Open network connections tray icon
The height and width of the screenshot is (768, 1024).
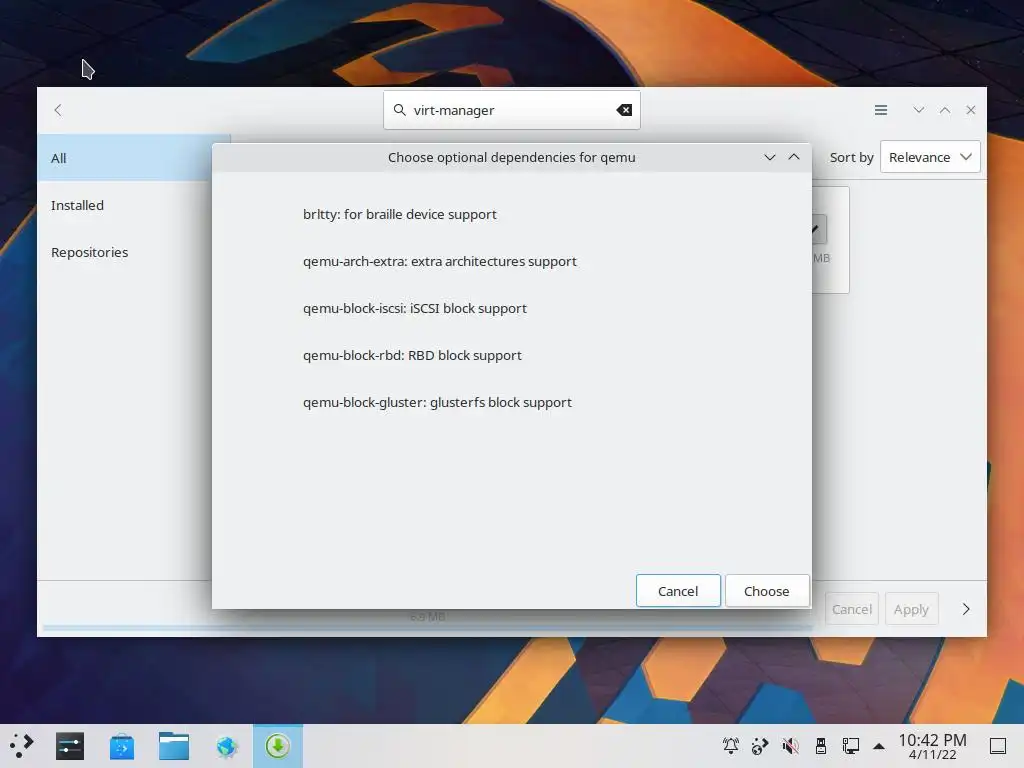pos(850,746)
